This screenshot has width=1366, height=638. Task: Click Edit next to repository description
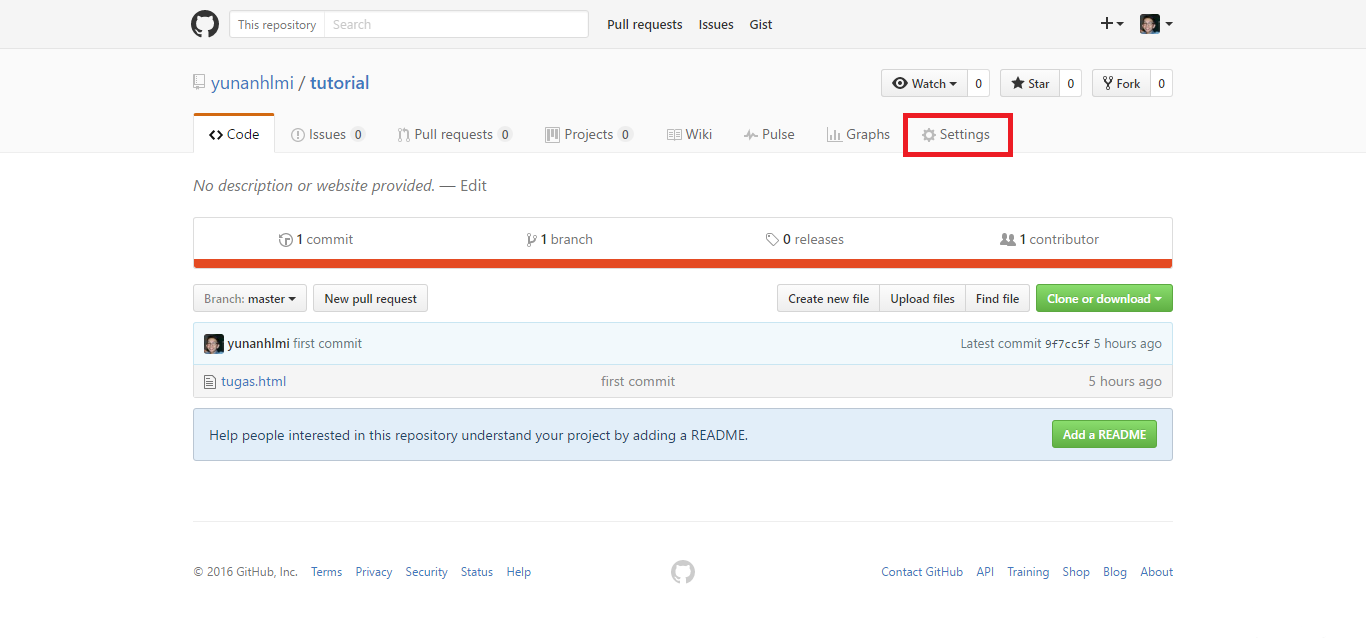(473, 185)
